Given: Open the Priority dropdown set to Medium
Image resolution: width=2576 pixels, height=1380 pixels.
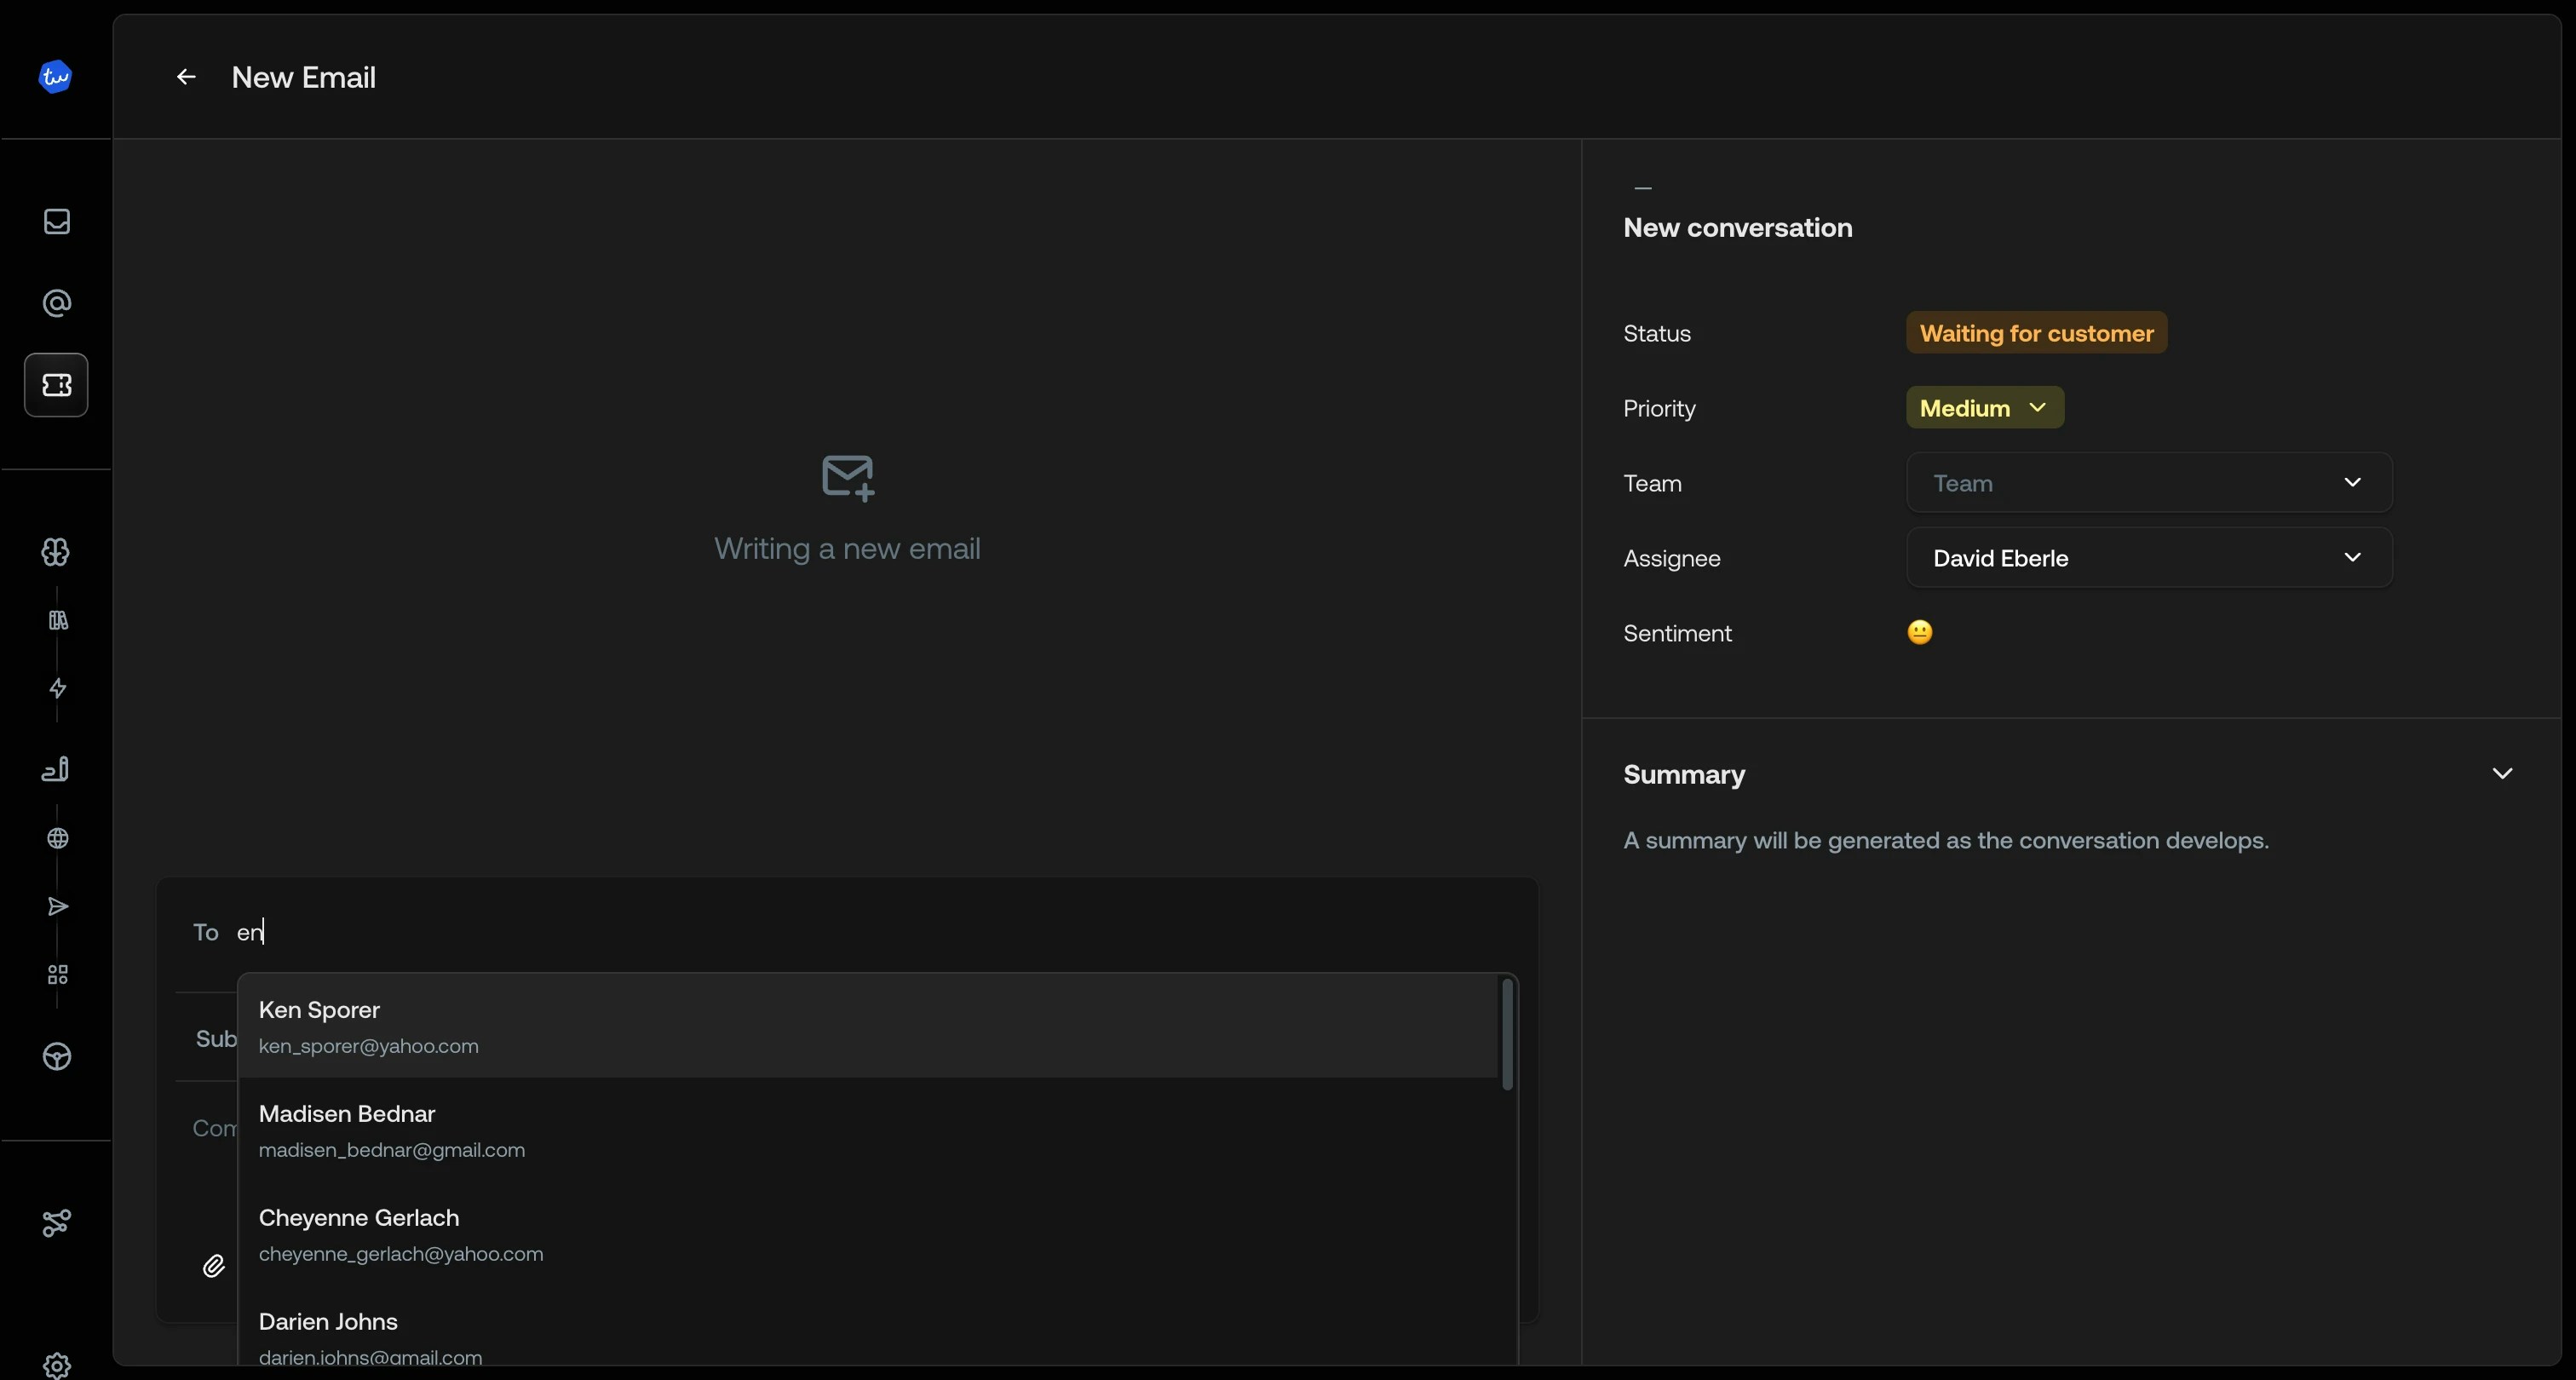Looking at the screenshot, I should [1984, 407].
